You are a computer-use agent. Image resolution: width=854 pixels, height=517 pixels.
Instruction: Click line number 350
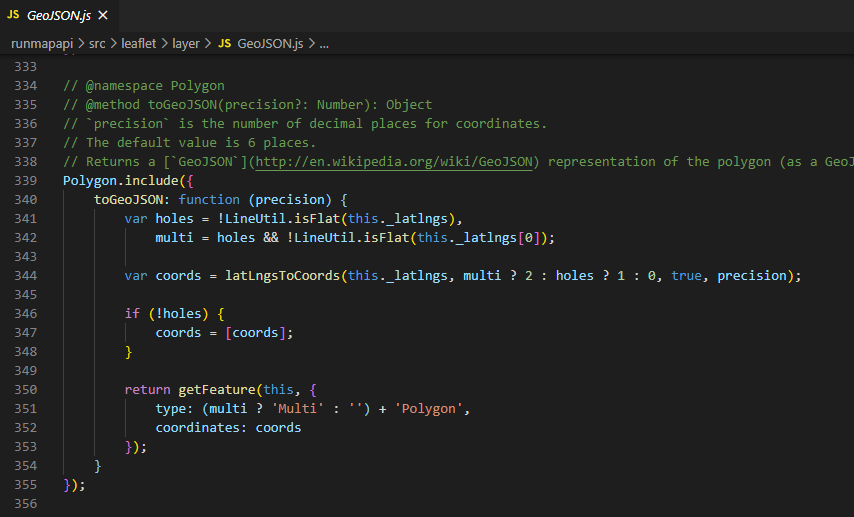[x=26, y=390]
